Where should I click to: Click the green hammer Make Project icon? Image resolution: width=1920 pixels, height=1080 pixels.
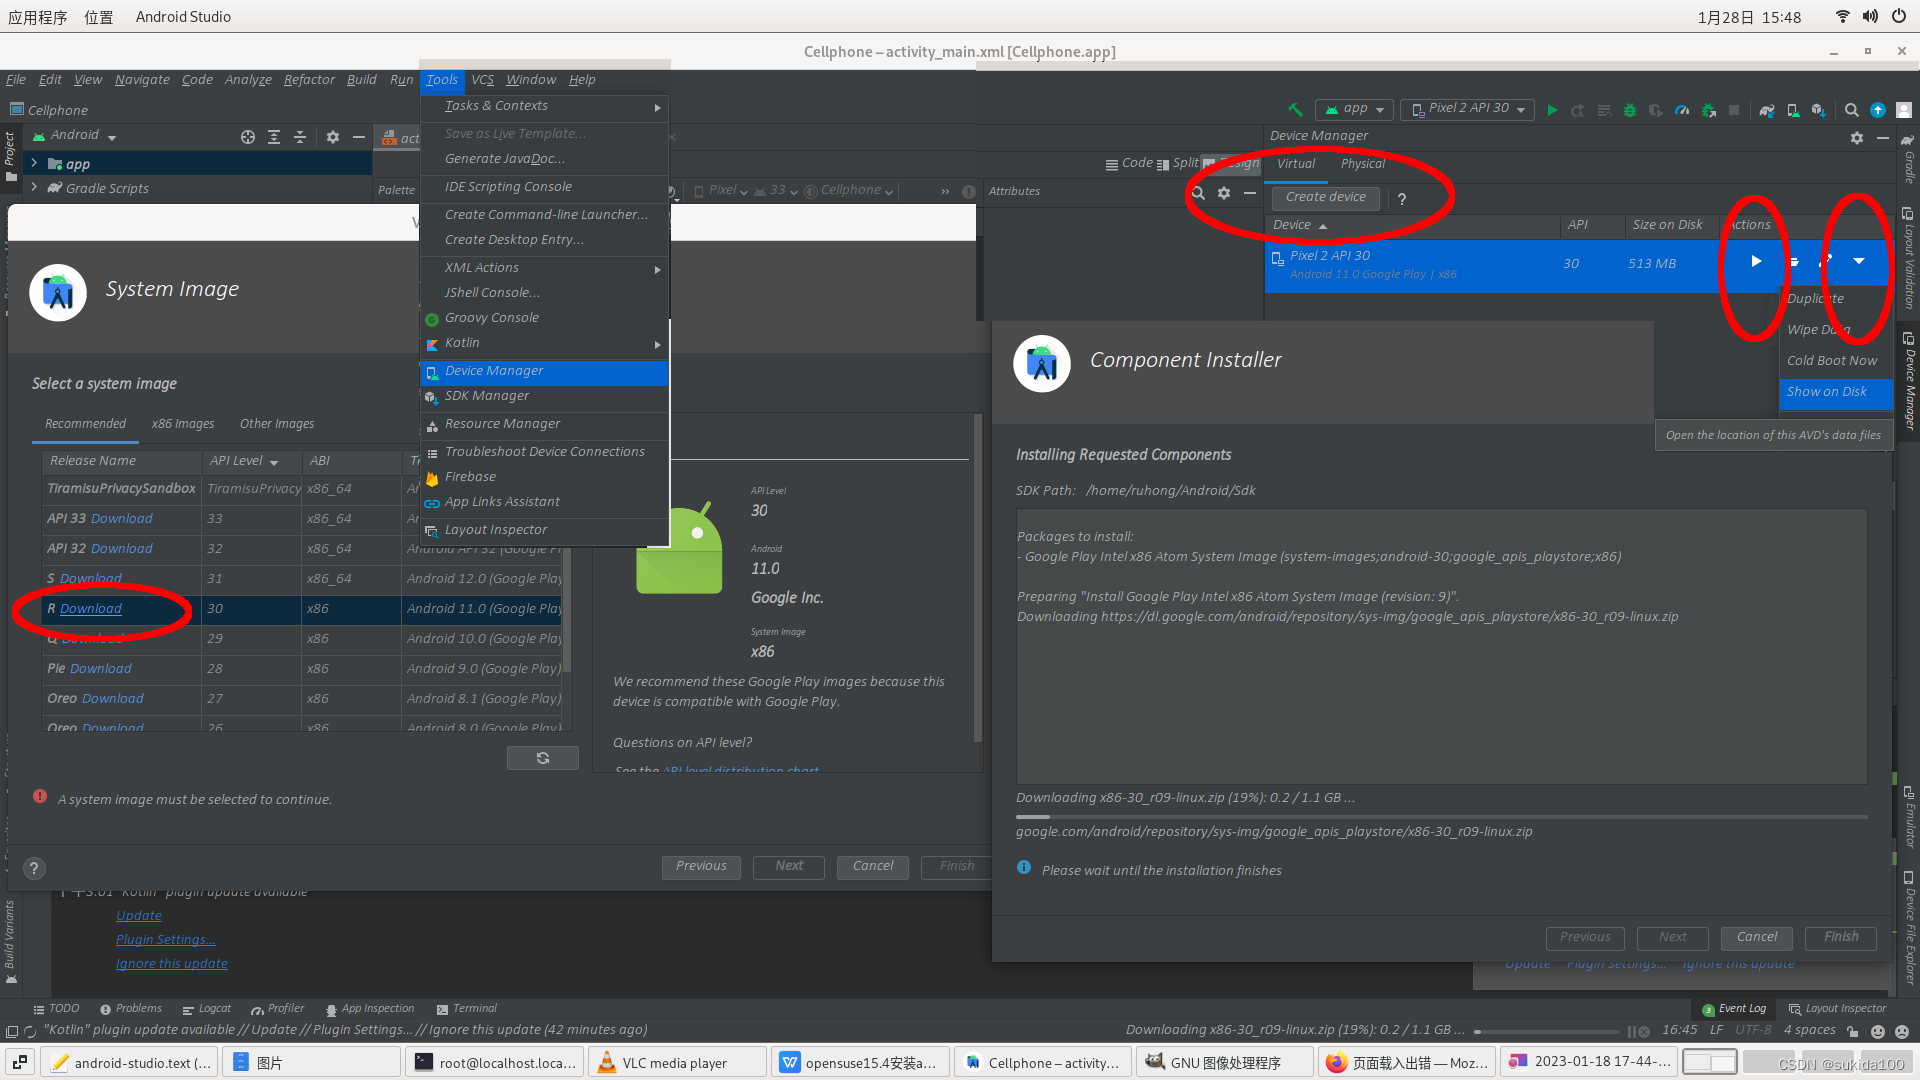[x=1295, y=110]
